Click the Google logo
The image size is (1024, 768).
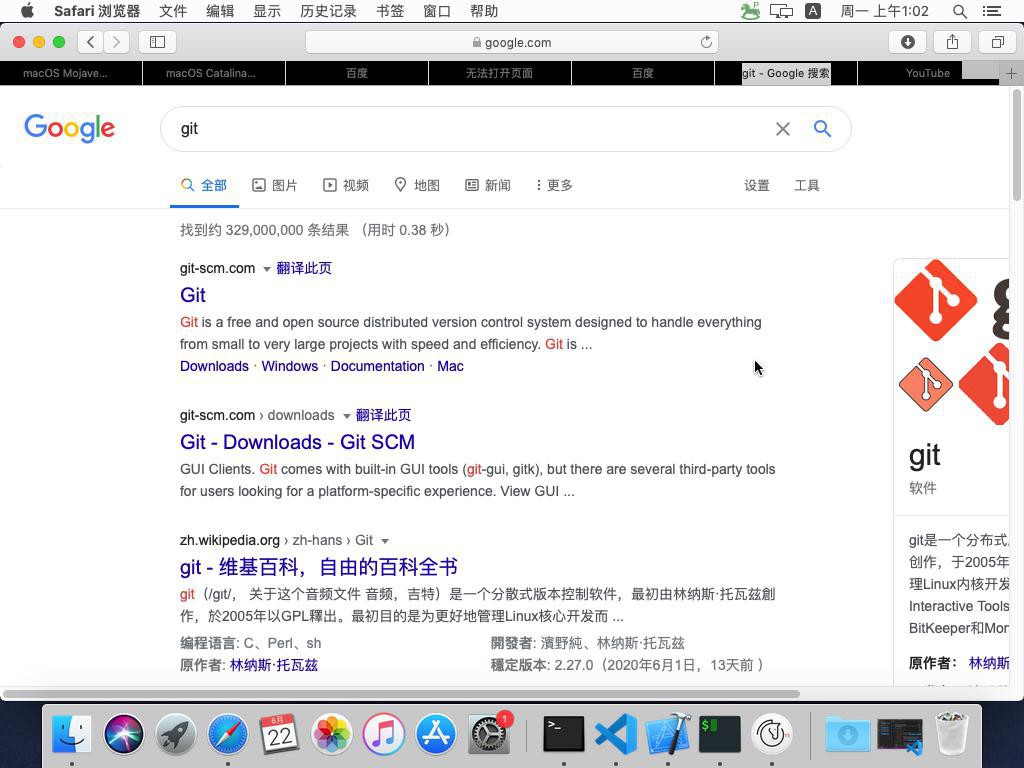pyautogui.click(x=69, y=128)
